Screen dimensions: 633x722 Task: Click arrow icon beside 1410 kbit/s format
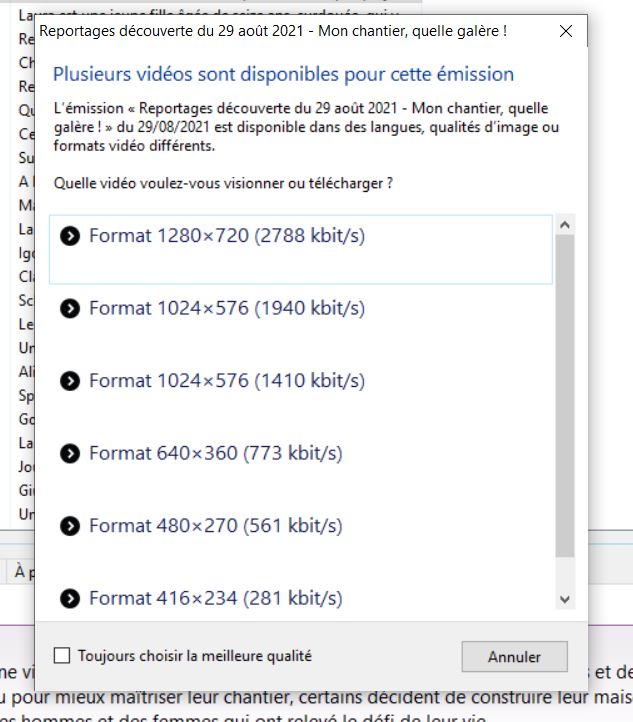70,381
